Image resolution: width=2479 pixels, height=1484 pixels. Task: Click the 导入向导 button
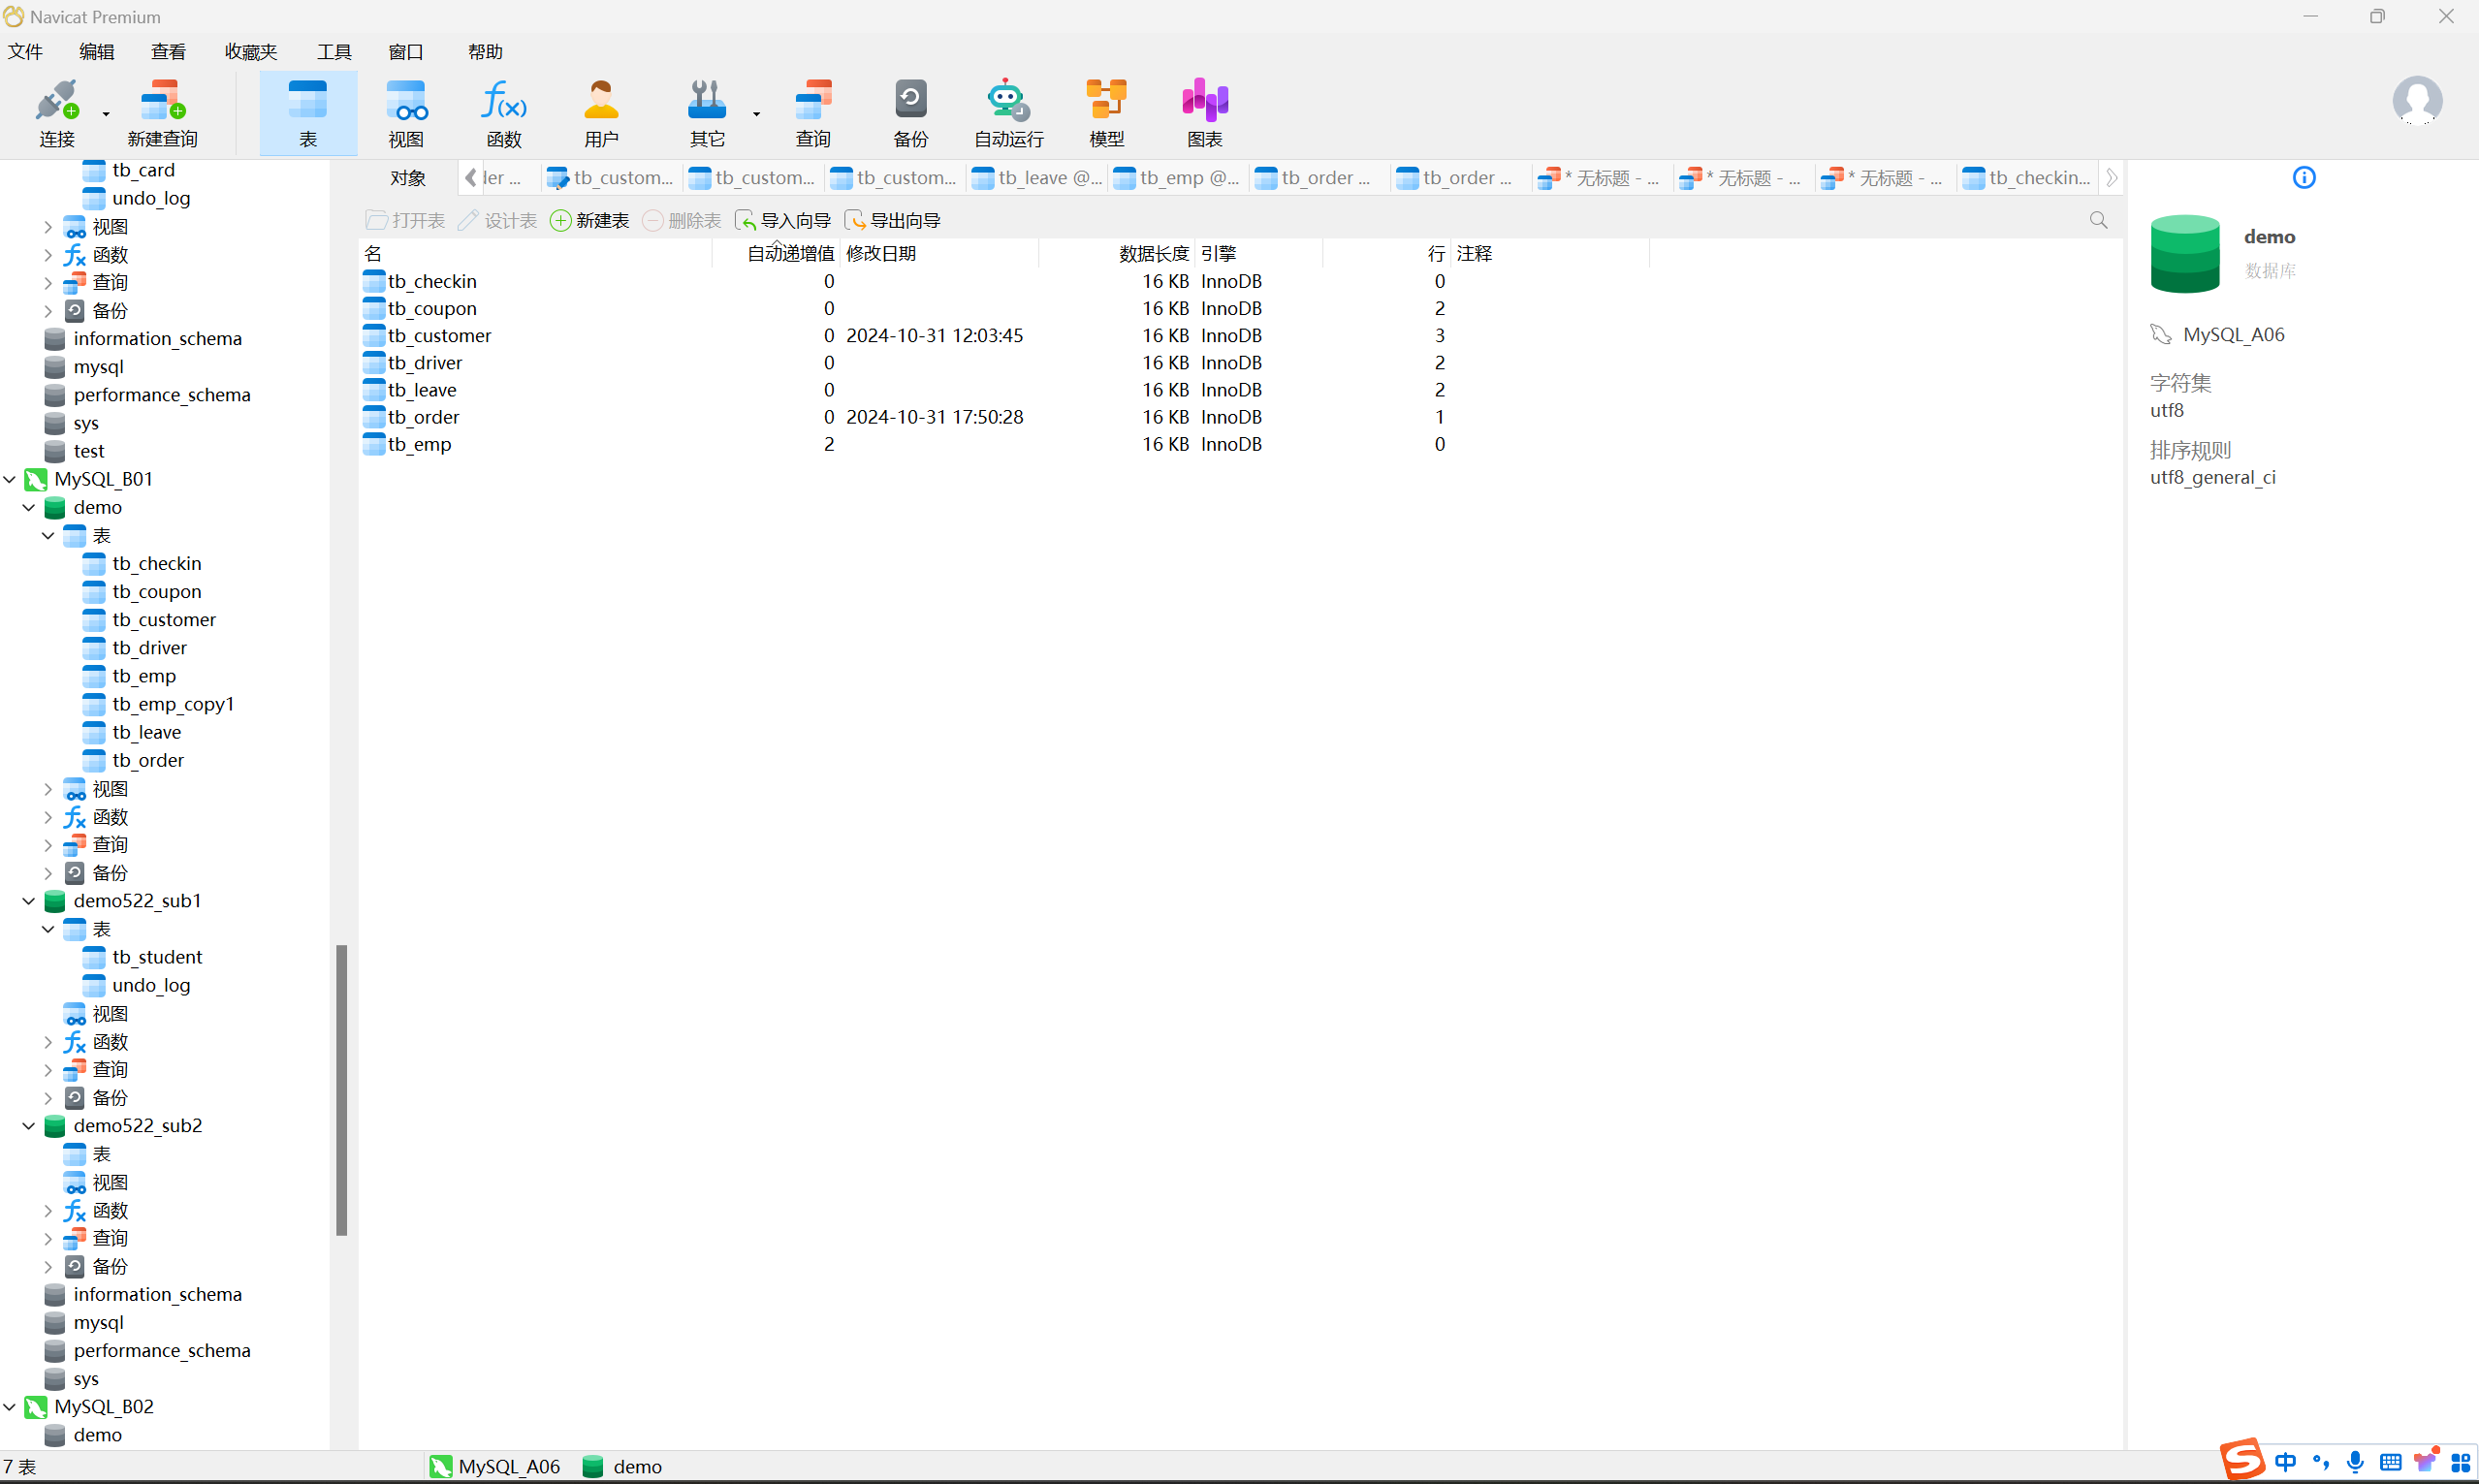[783, 220]
